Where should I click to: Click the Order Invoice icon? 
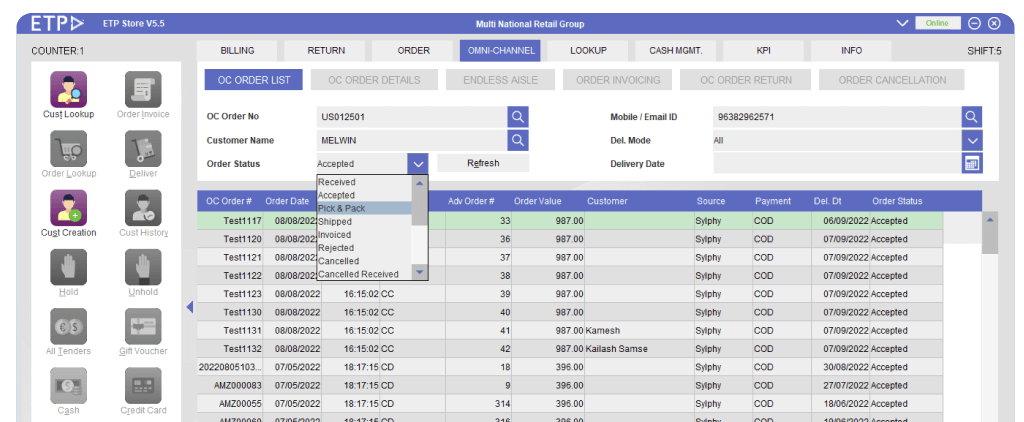pos(143,89)
